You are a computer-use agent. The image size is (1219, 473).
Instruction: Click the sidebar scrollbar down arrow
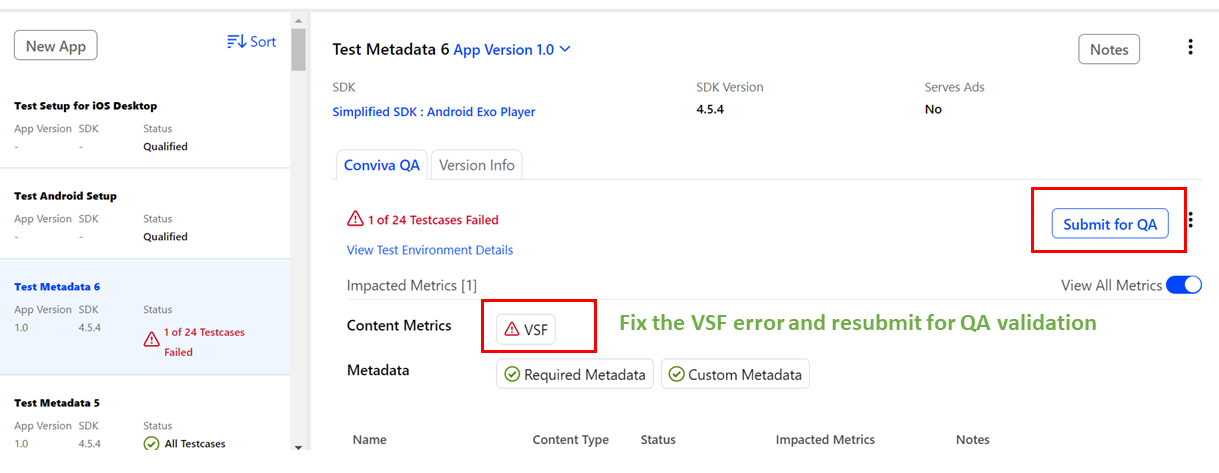click(298, 446)
